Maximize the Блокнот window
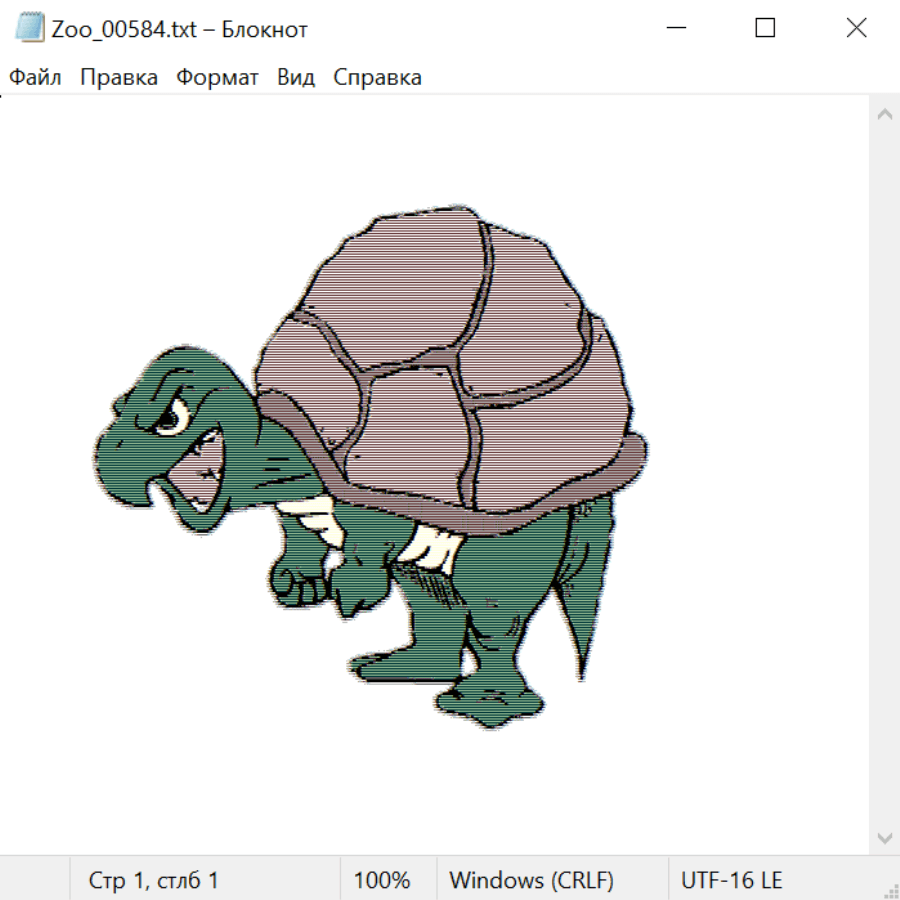This screenshot has width=900, height=900. pos(765,28)
